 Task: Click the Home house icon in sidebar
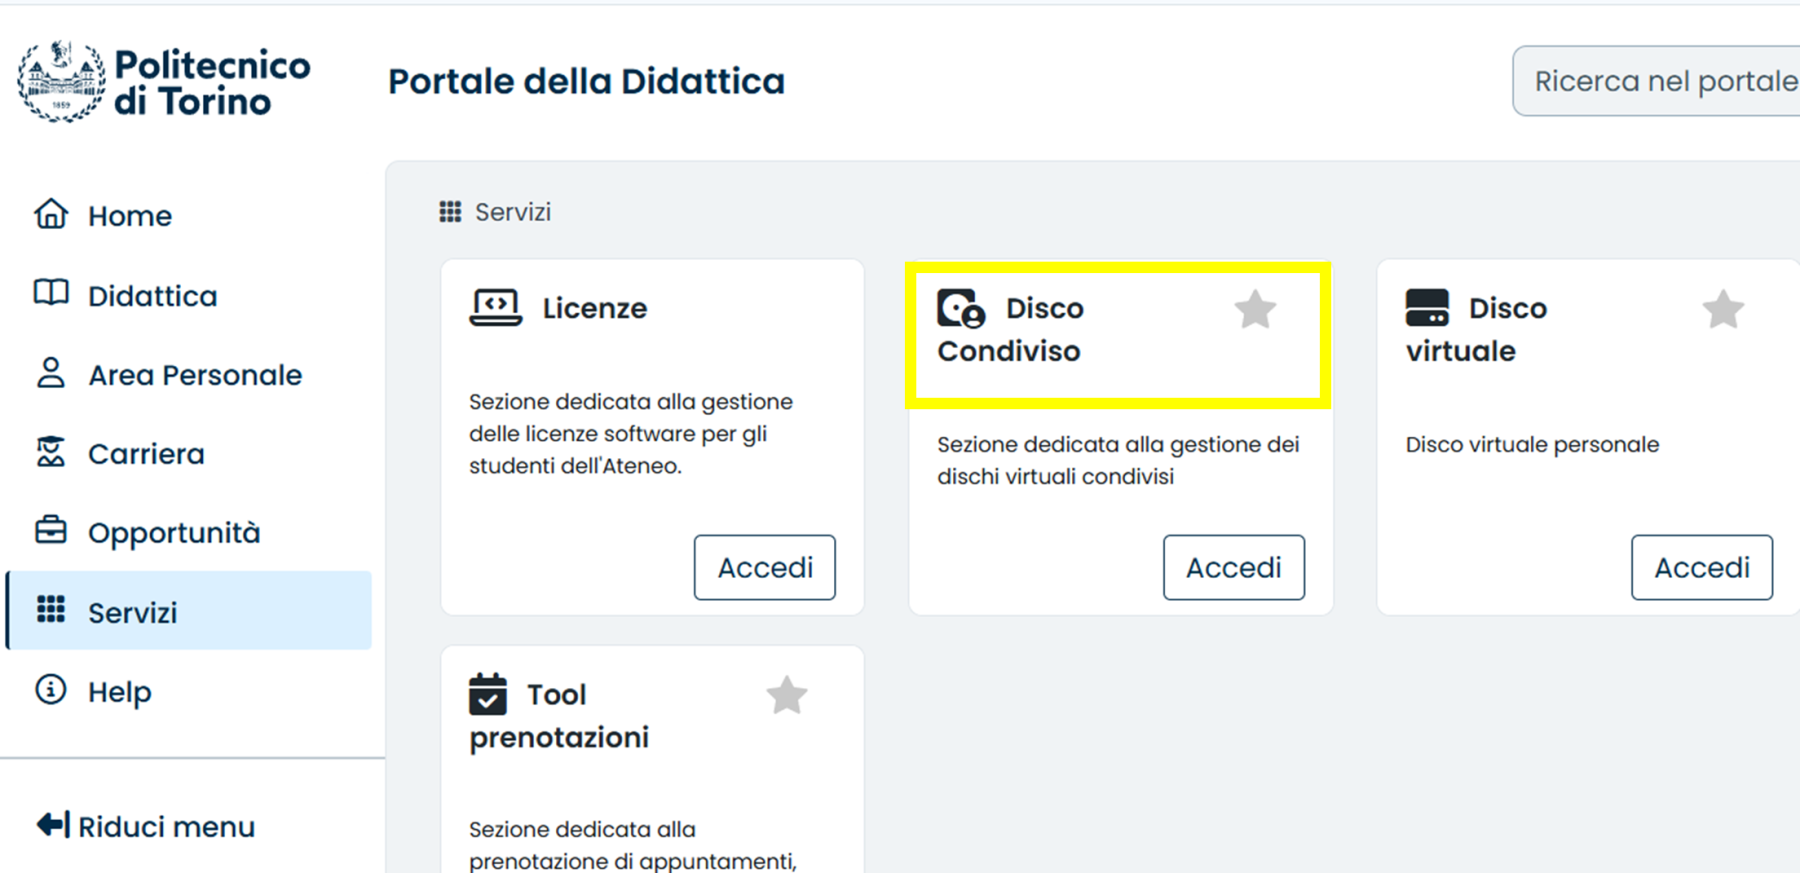51,215
